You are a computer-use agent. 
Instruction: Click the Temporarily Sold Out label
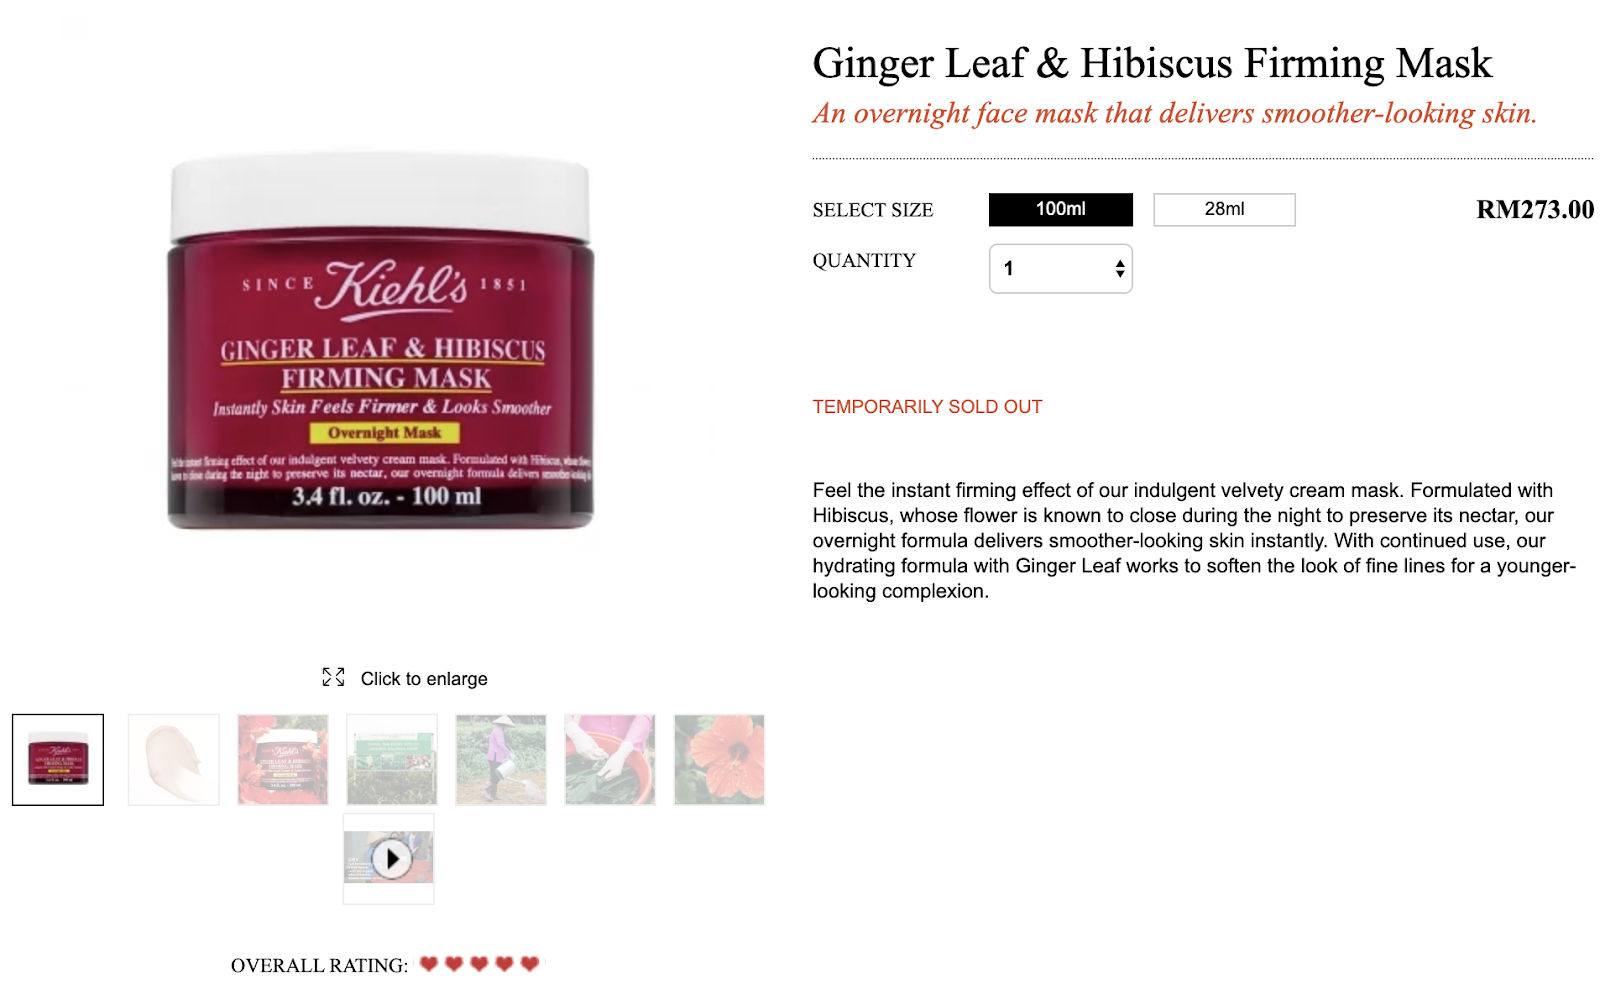[927, 407]
